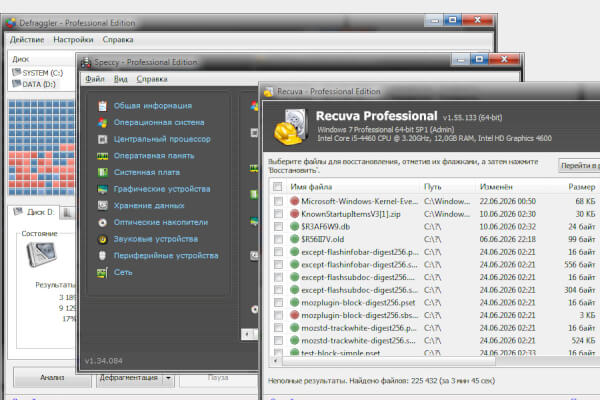Viewport: 600px width, 400px height.
Task: Click the Defraggler title bar icon
Action: point(11,23)
